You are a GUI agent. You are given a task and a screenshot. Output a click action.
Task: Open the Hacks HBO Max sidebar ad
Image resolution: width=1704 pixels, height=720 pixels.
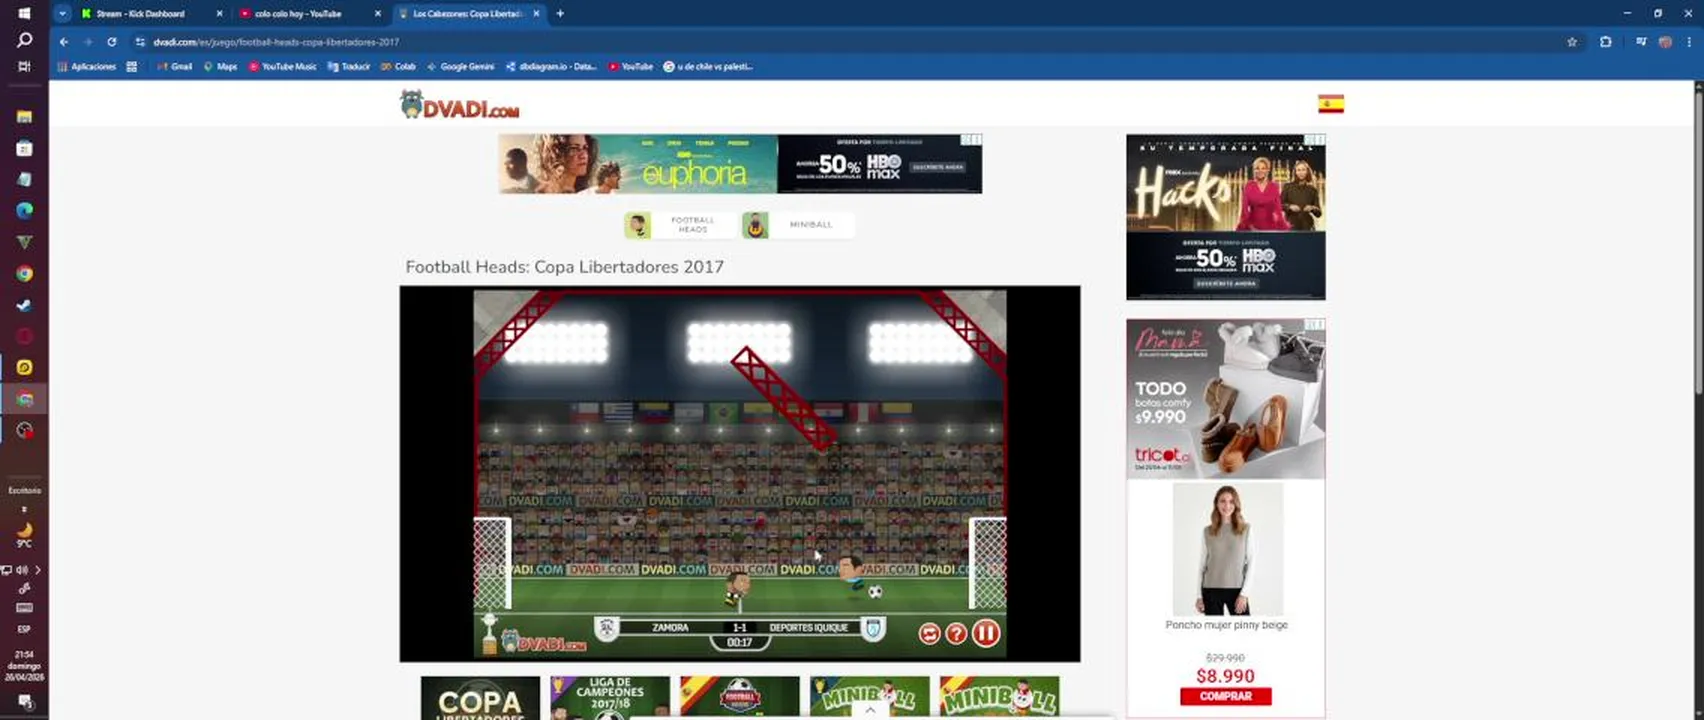pos(1226,217)
